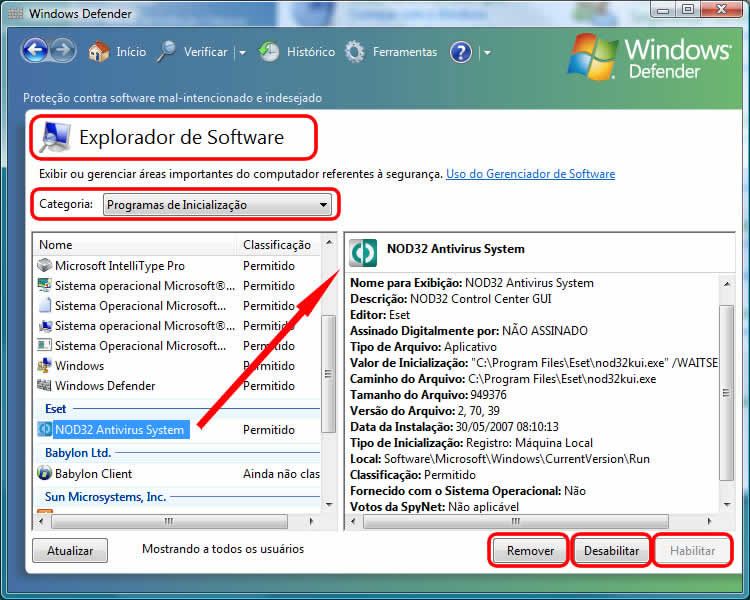750x600 pixels.
Task: Select the Windows entry in program list
Action: 178,366
